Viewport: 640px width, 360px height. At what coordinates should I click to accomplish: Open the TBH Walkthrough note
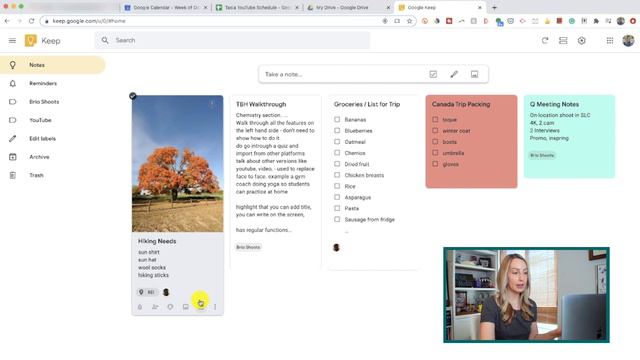pyautogui.click(x=276, y=182)
